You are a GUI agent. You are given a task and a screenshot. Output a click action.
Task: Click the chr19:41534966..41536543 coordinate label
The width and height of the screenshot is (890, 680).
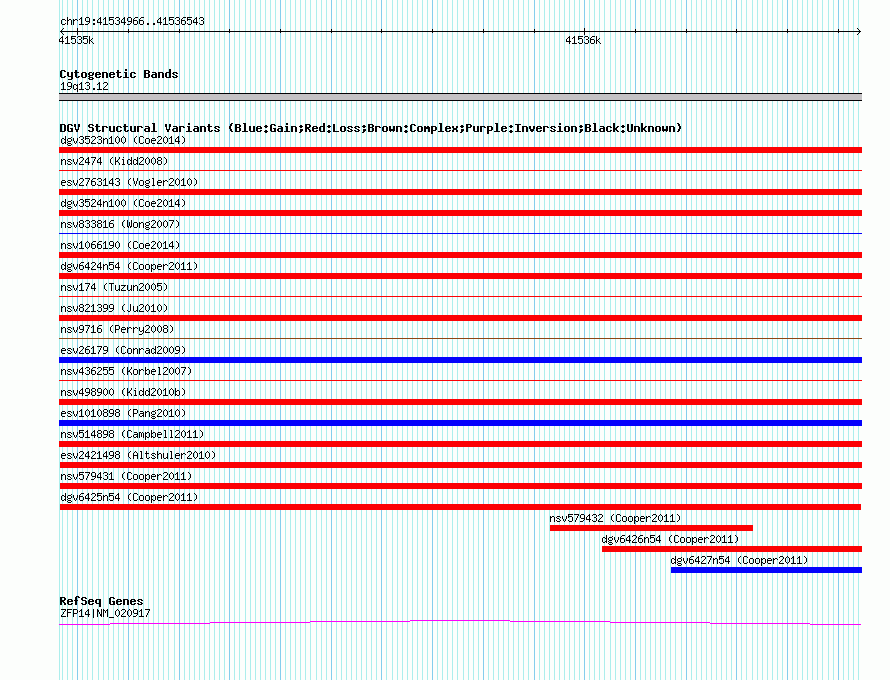tap(132, 21)
